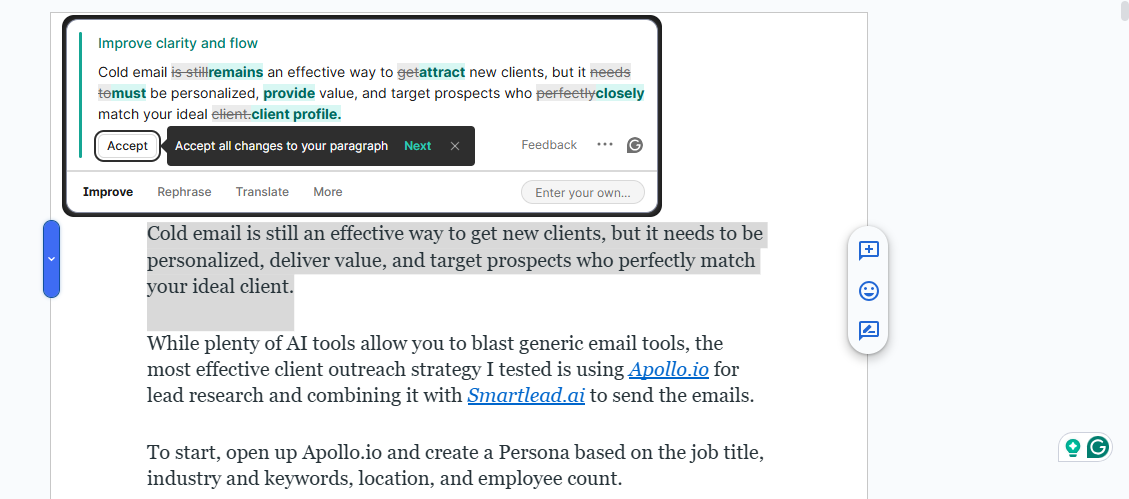1129x499 pixels.
Task: Select the Improve tab
Action: [108, 192]
